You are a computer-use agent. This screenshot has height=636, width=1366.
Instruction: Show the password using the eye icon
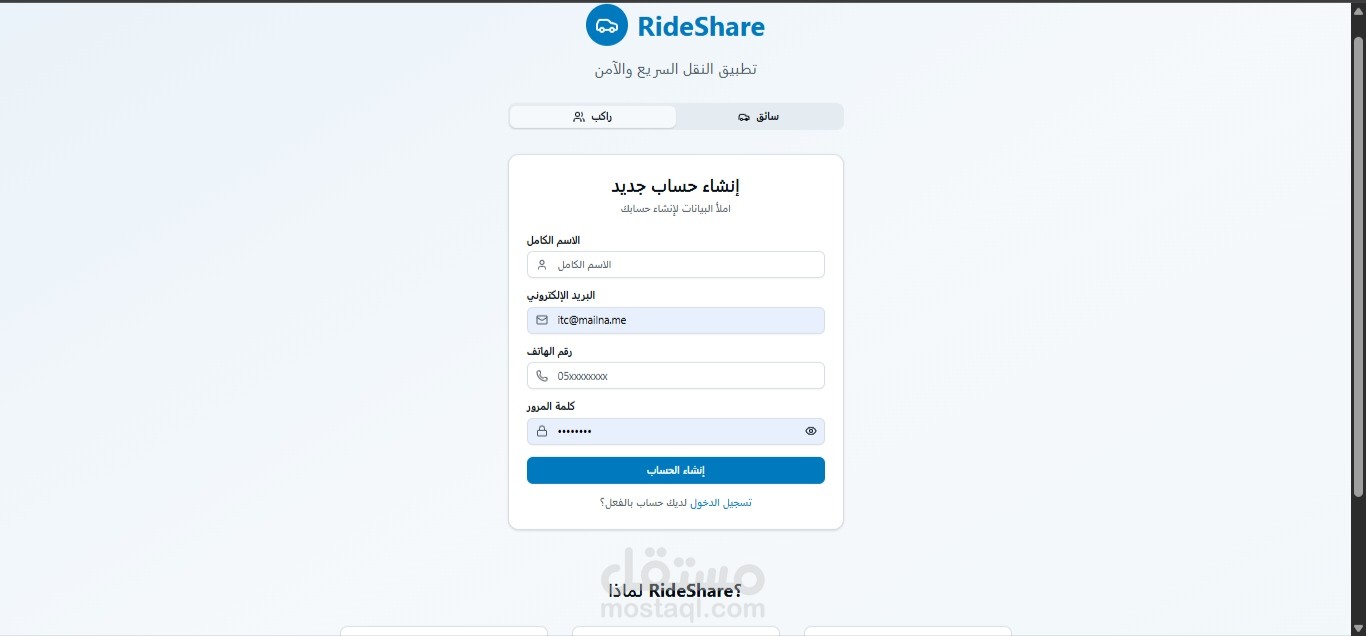coord(811,431)
